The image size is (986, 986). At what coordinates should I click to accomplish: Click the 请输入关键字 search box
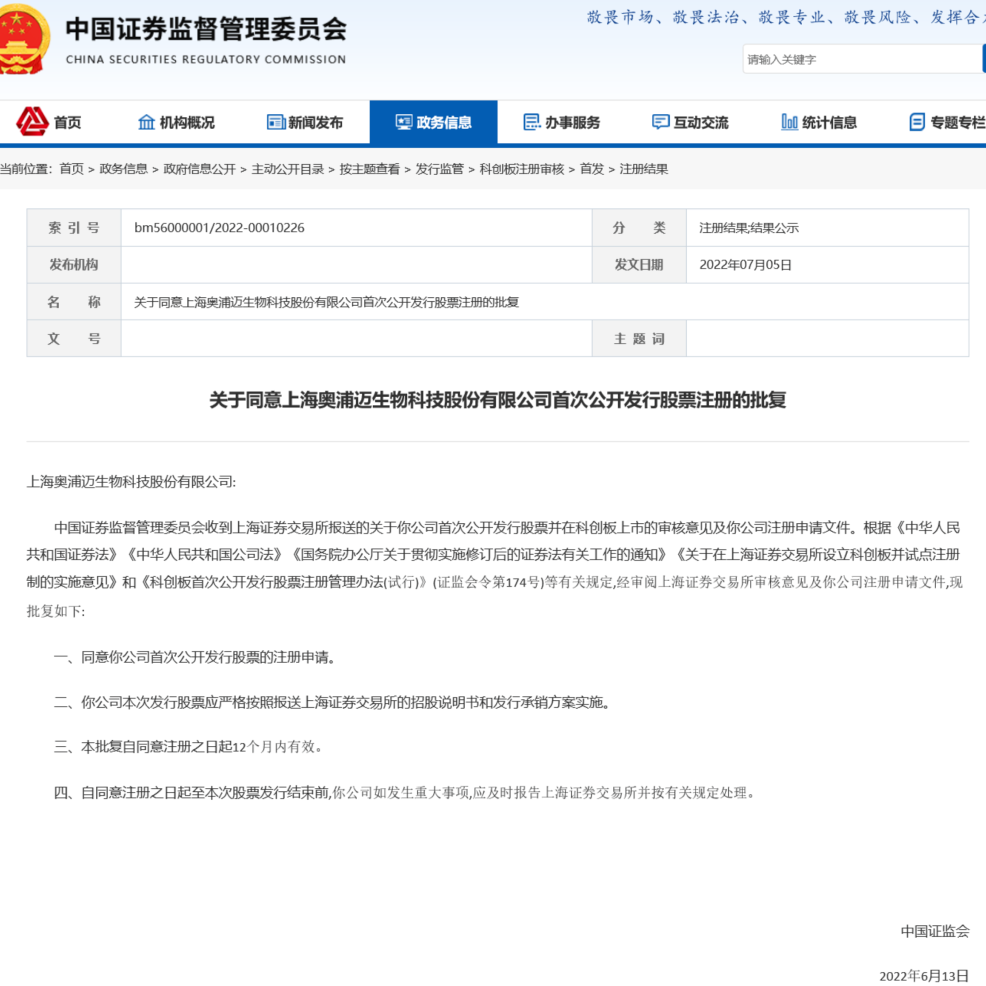click(x=862, y=59)
